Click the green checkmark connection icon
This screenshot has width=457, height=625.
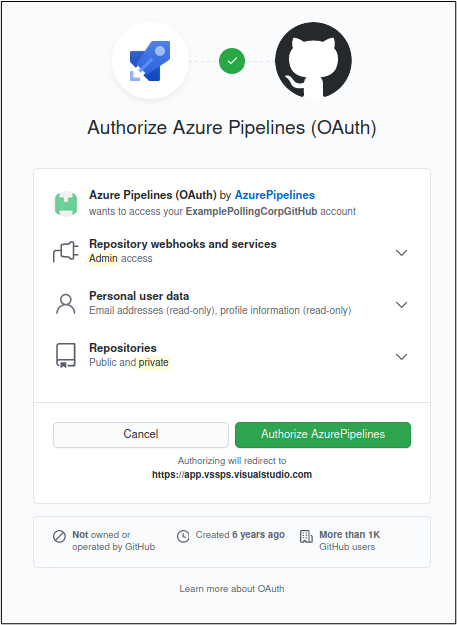pos(232,61)
